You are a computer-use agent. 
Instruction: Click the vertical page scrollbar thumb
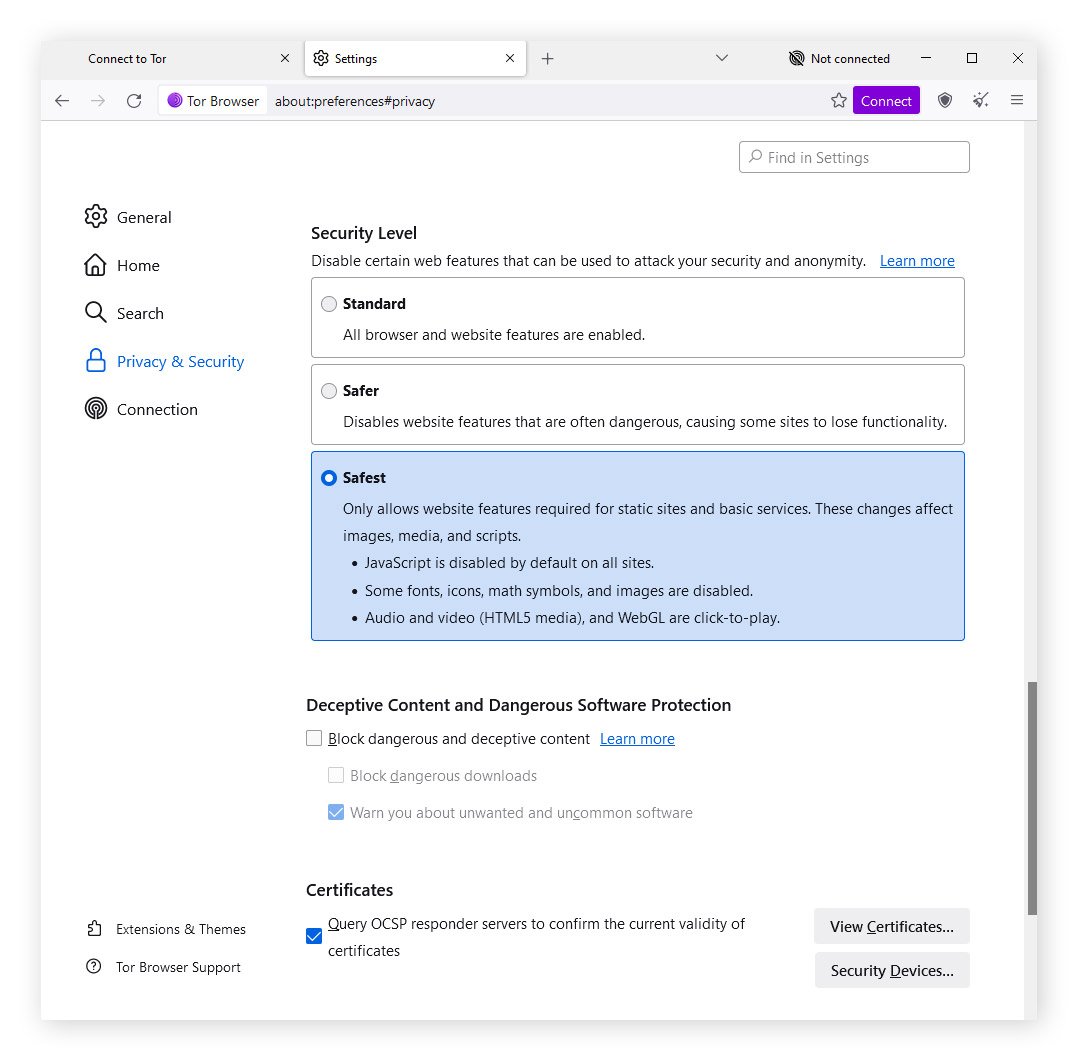point(1031,798)
